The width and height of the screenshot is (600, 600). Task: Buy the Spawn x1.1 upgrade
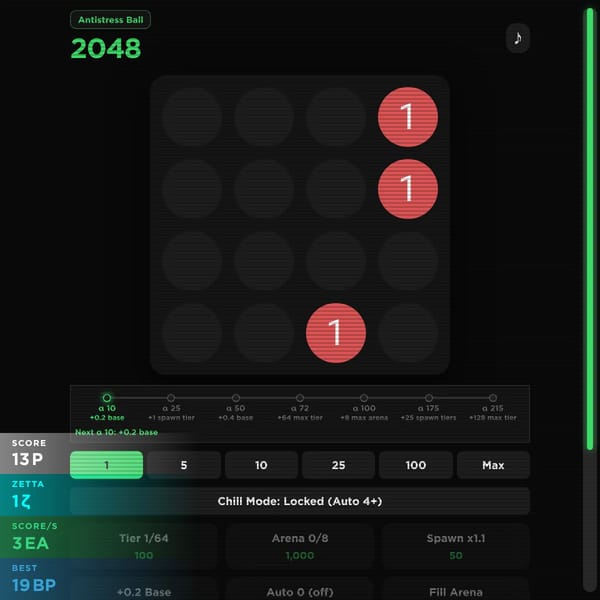tap(455, 546)
